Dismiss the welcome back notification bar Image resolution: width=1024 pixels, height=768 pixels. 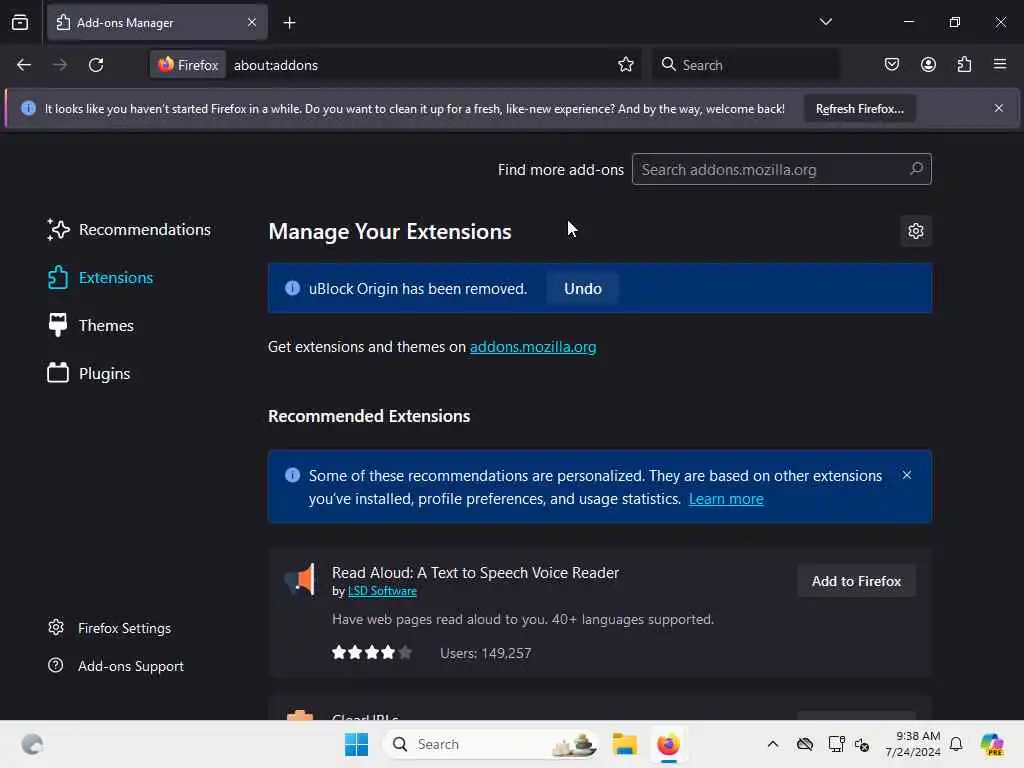[999, 108]
